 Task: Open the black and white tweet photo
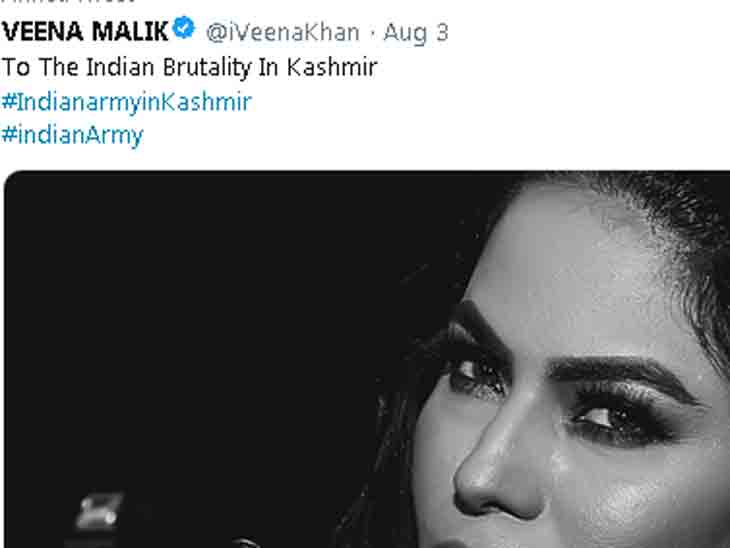[367, 359]
